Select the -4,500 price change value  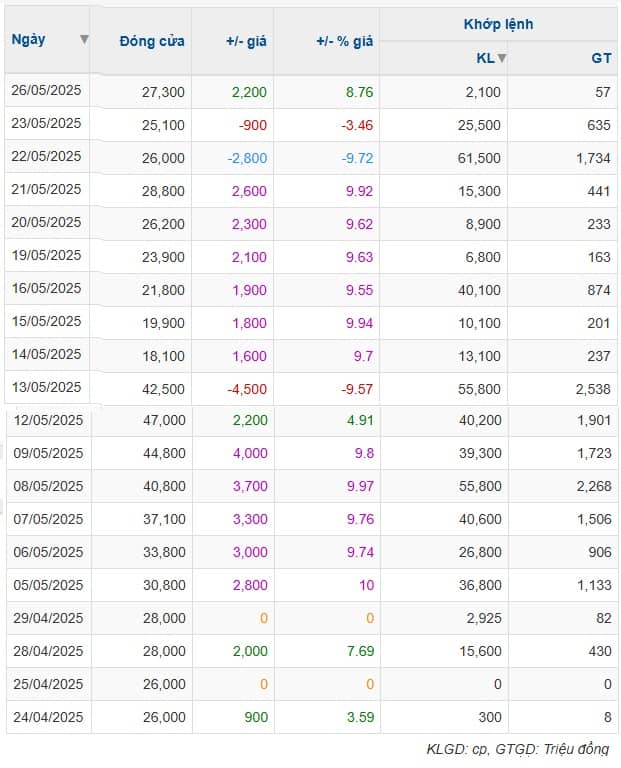(x=247, y=388)
